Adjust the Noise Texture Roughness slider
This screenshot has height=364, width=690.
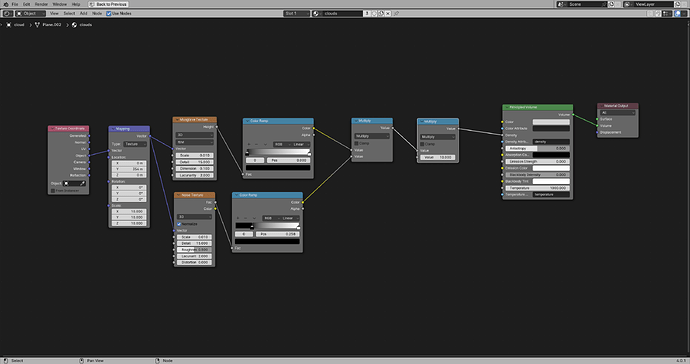coord(194,250)
